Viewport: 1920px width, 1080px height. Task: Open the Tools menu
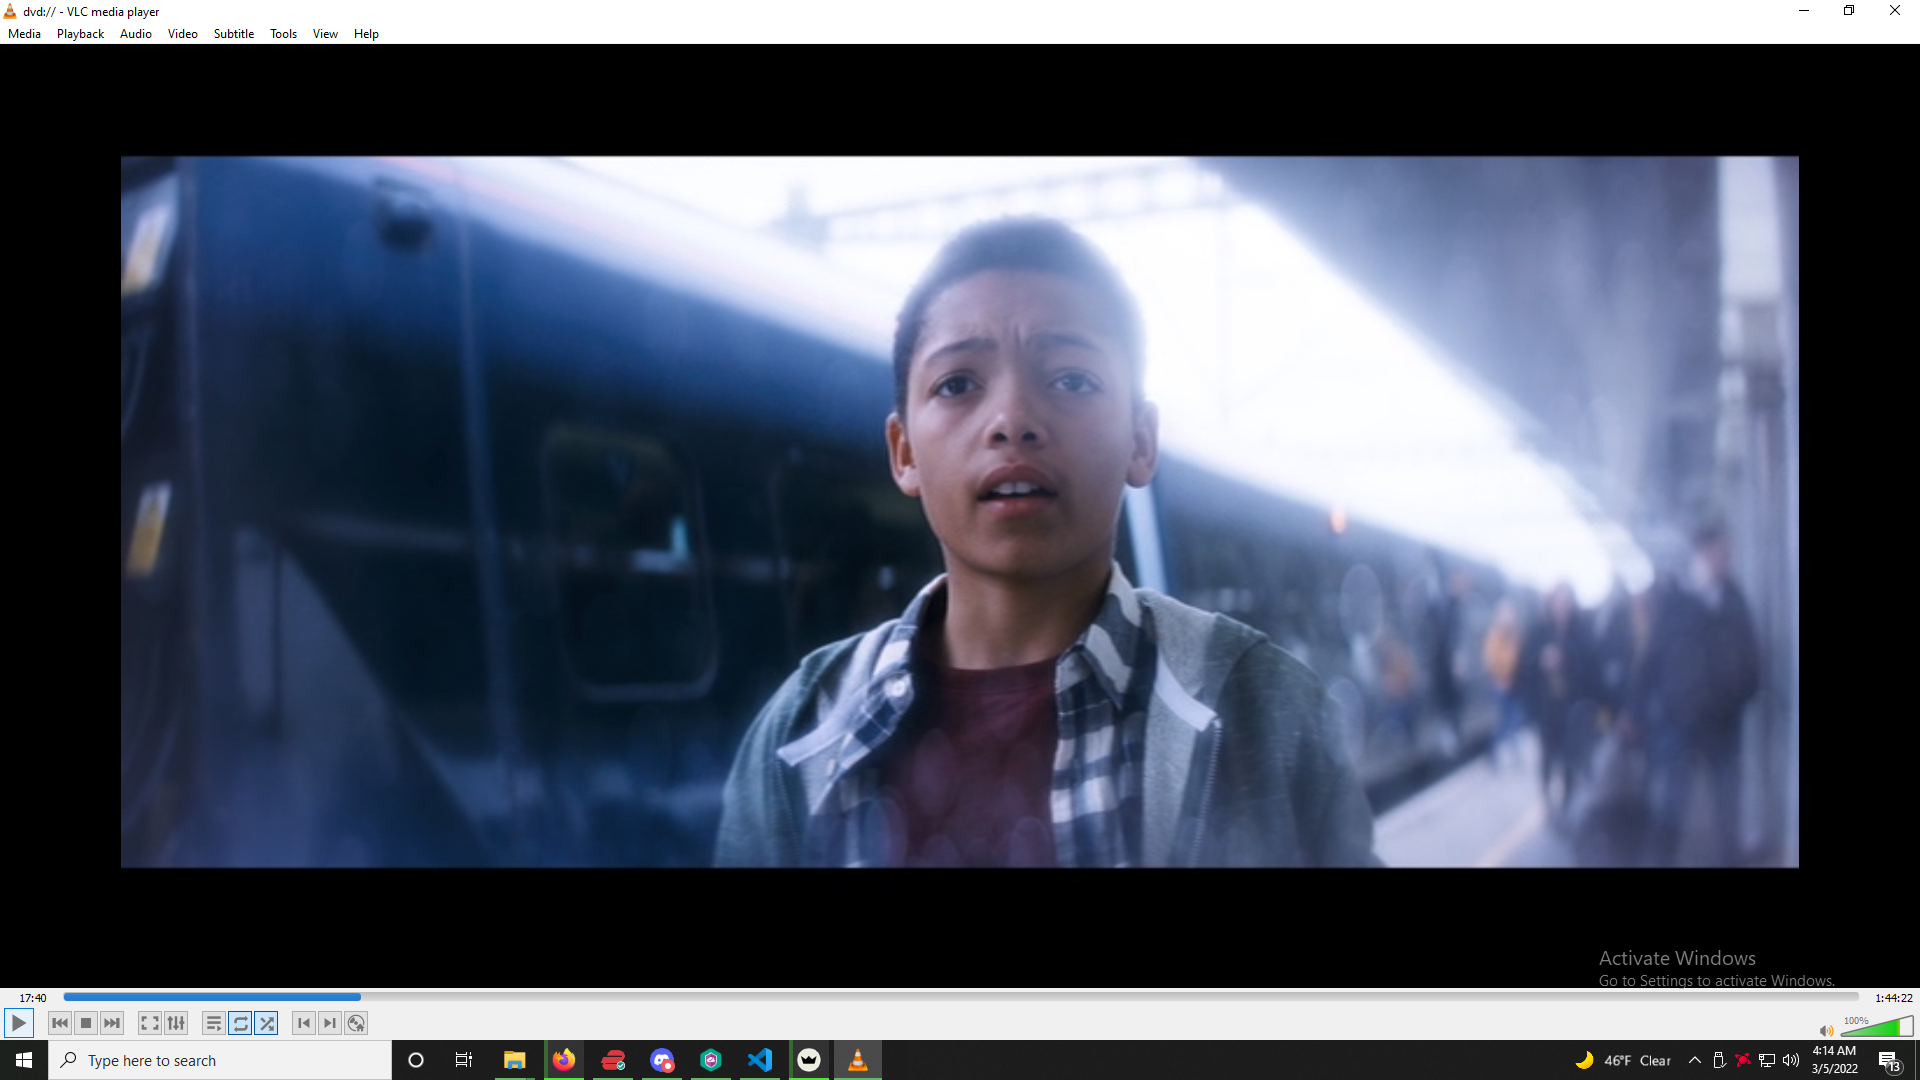click(x=283, y=34)
